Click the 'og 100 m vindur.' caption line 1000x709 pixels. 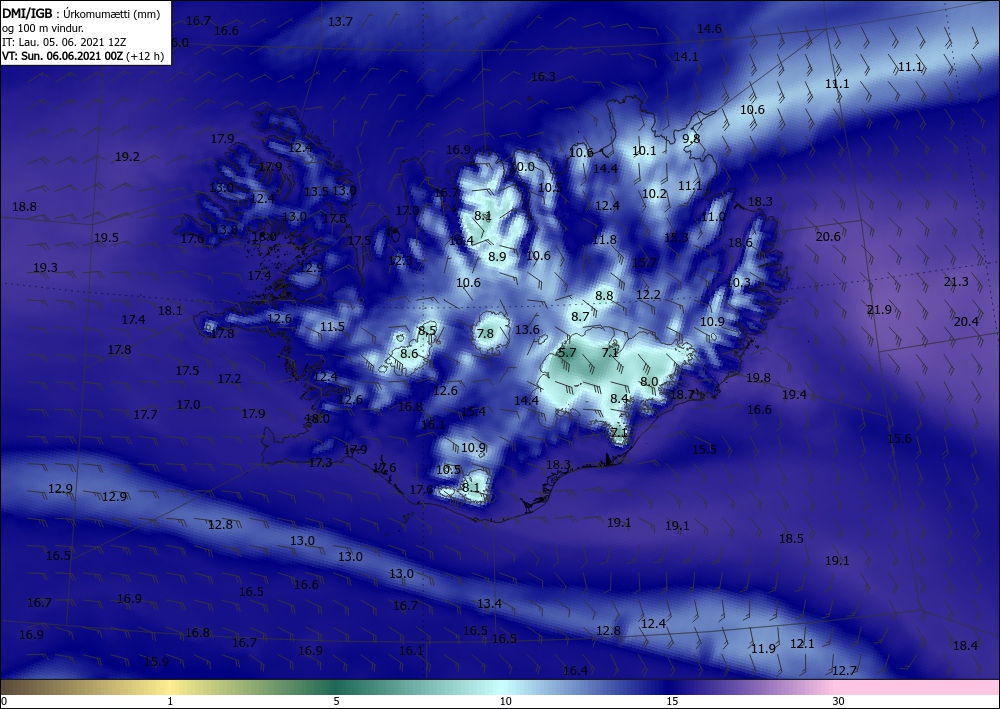click(43, 28)
